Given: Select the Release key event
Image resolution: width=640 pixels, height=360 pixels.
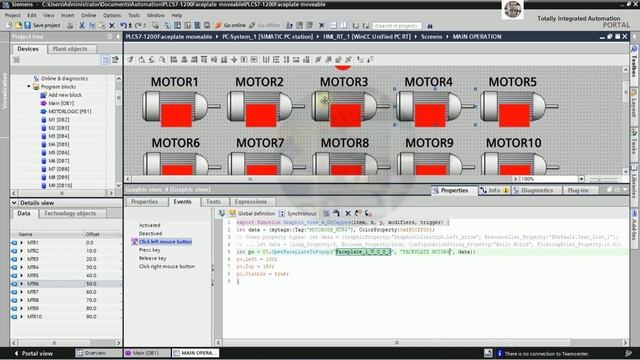Looking at the screenshot, I should click(x=152, y=258).
